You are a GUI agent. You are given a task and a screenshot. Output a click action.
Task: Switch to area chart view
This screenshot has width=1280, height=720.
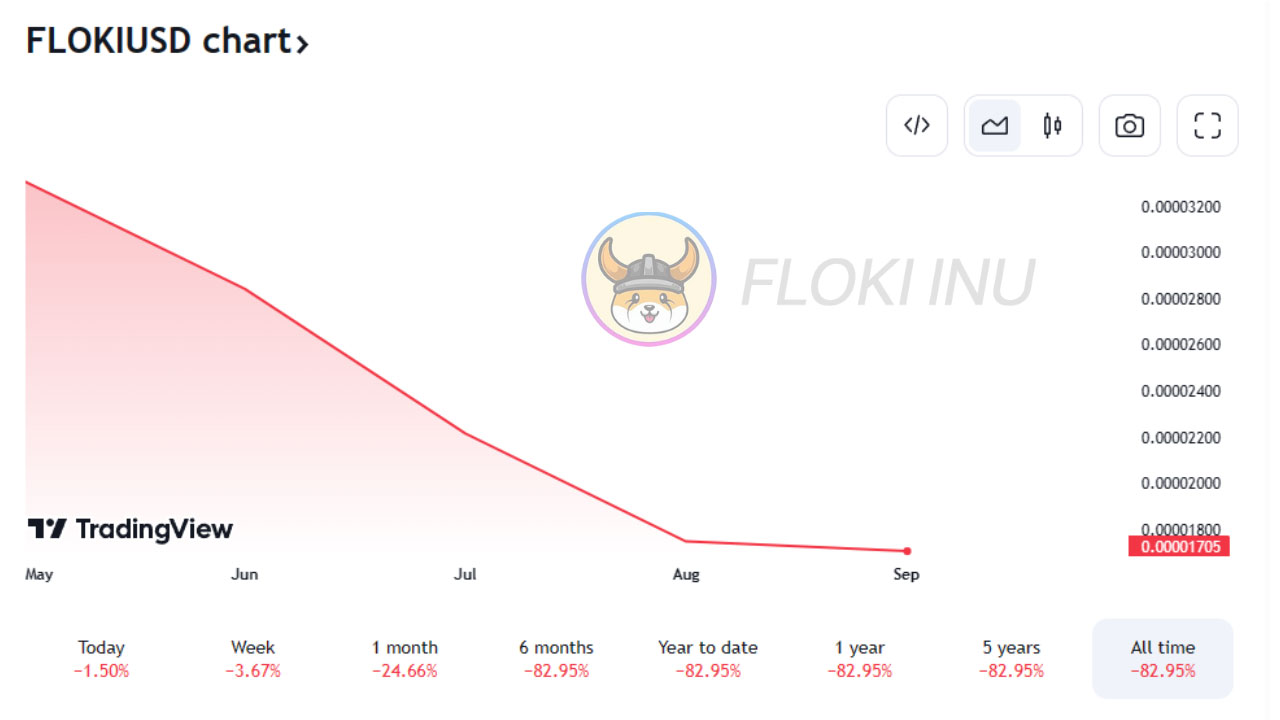995,126
